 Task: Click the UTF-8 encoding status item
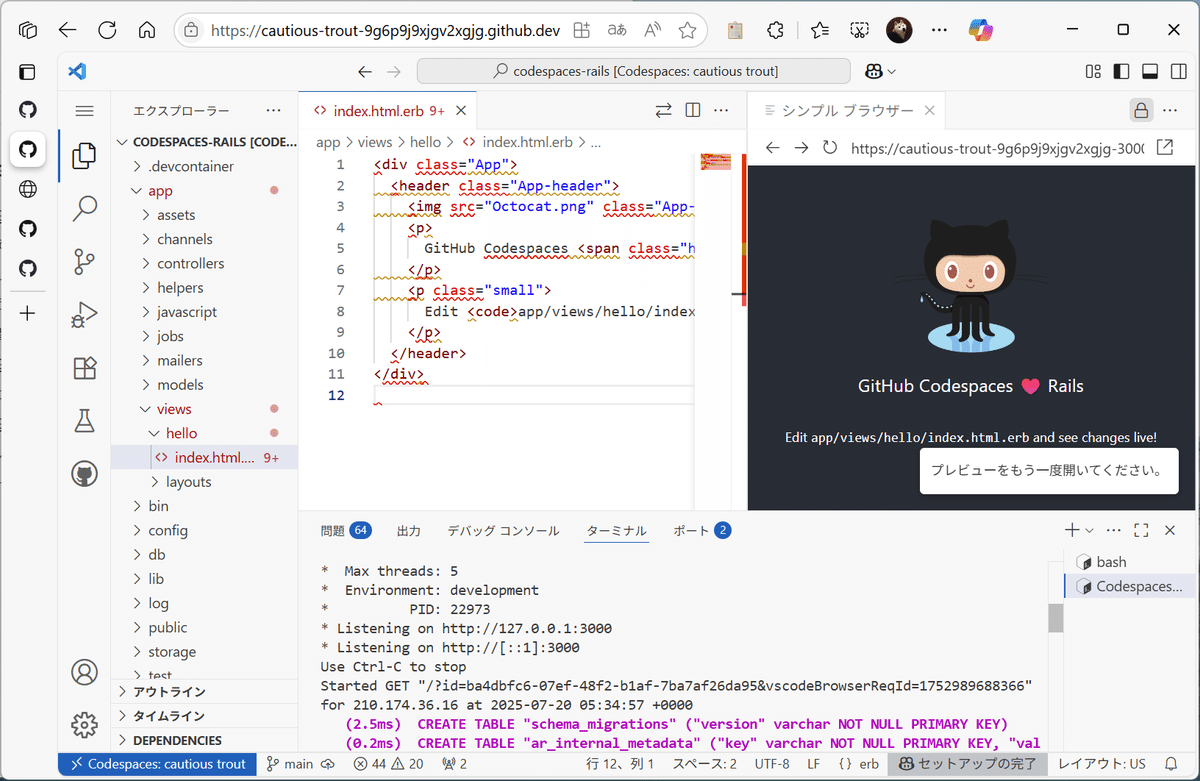click(x=773, y=764)
